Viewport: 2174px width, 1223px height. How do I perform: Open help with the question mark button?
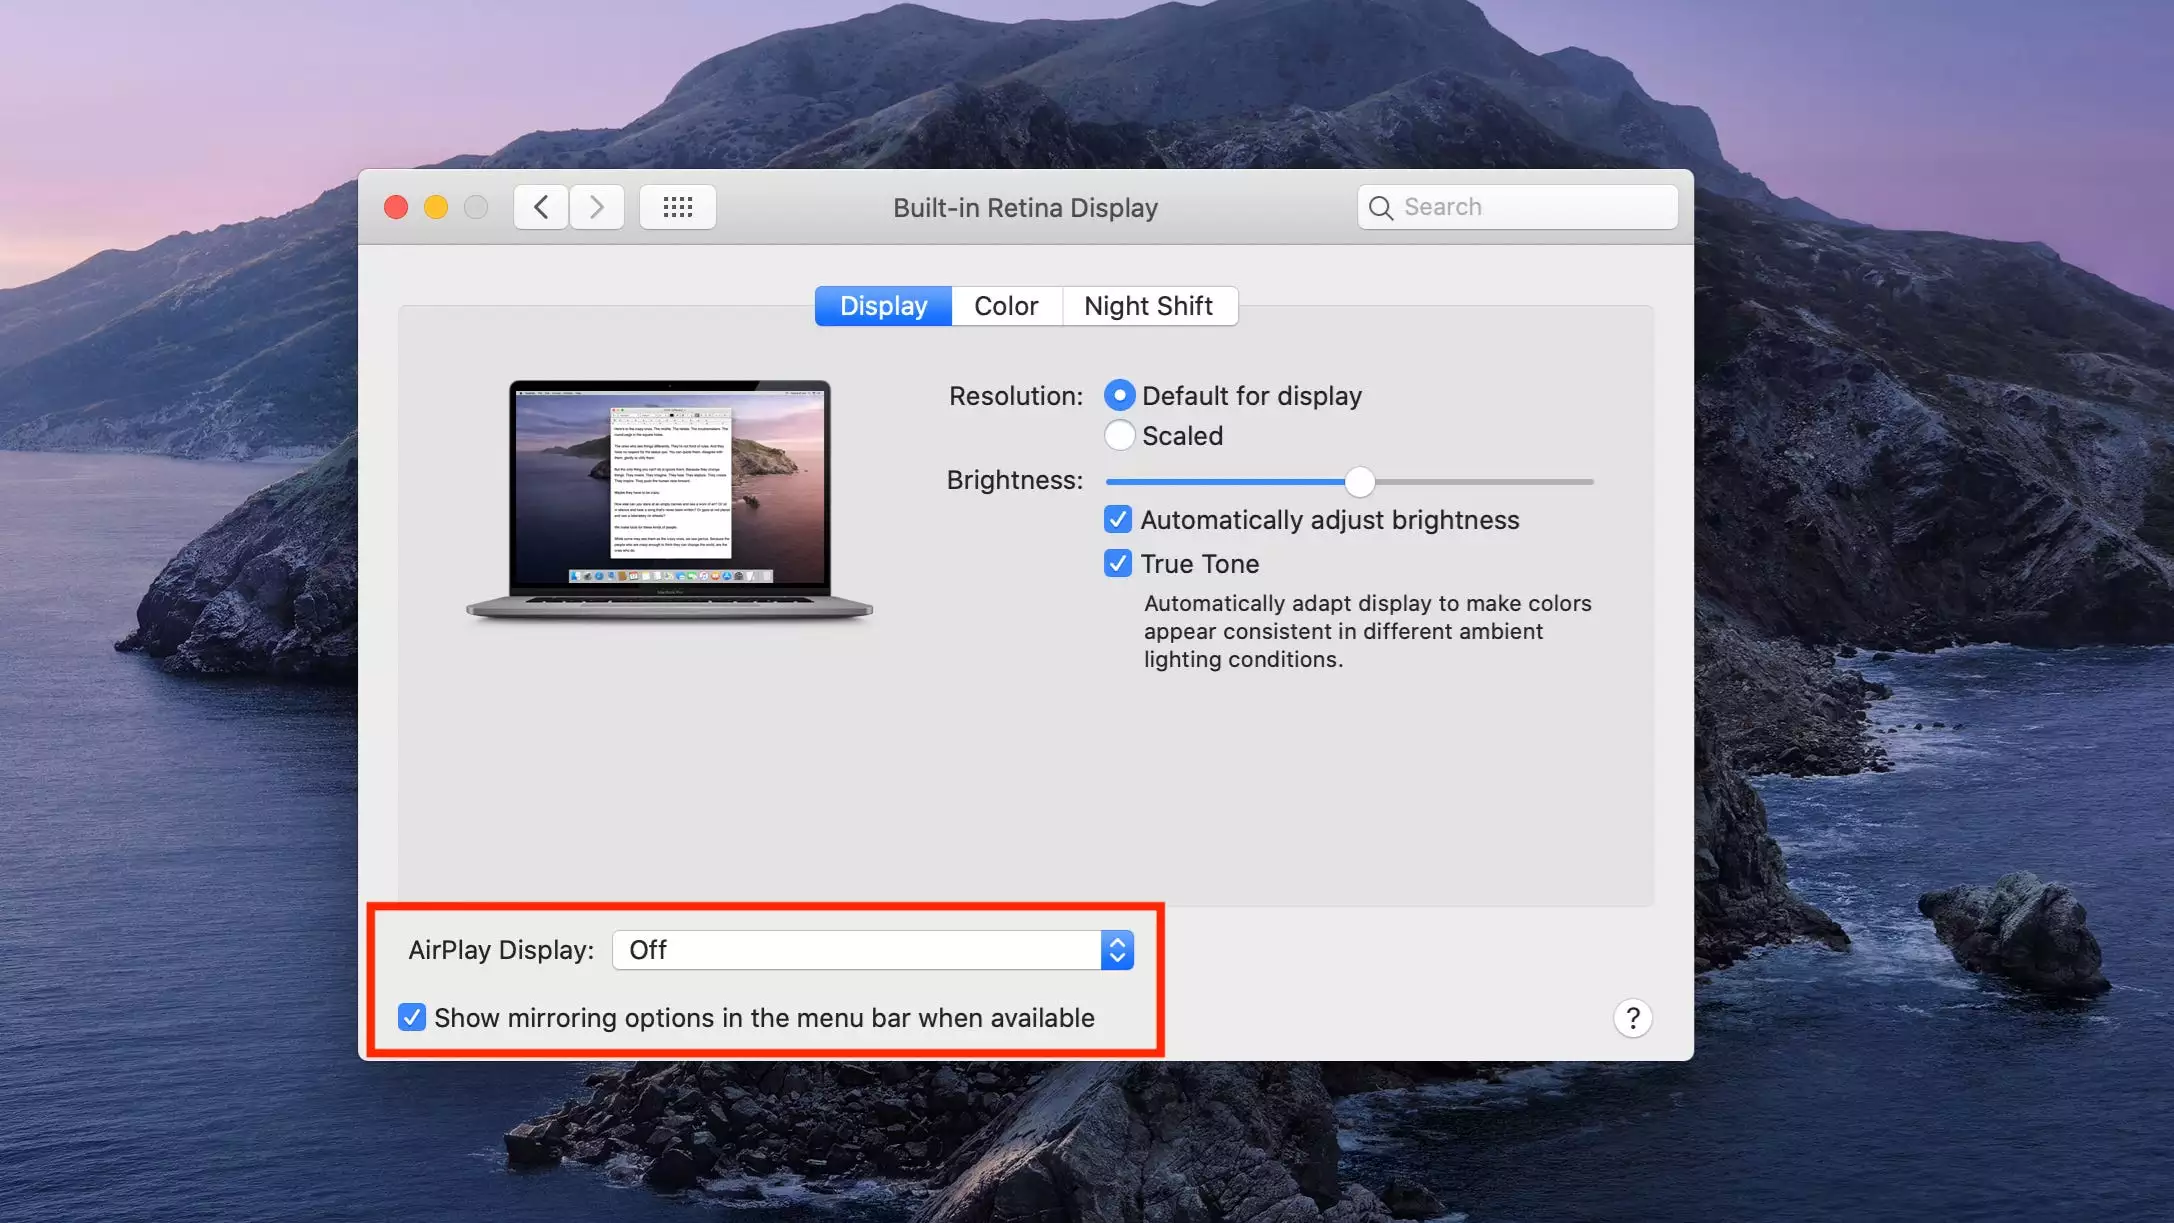(1632, 1018)
